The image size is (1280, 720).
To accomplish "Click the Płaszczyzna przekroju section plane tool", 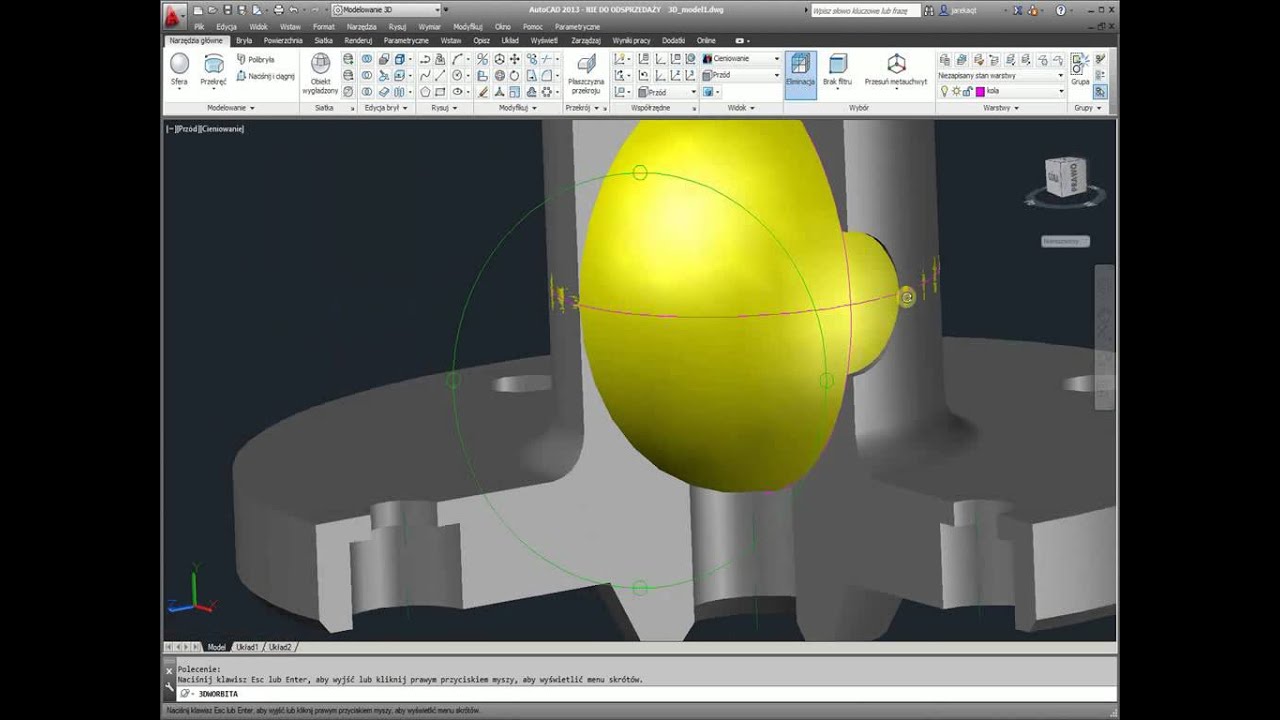I will coord(586,74).
